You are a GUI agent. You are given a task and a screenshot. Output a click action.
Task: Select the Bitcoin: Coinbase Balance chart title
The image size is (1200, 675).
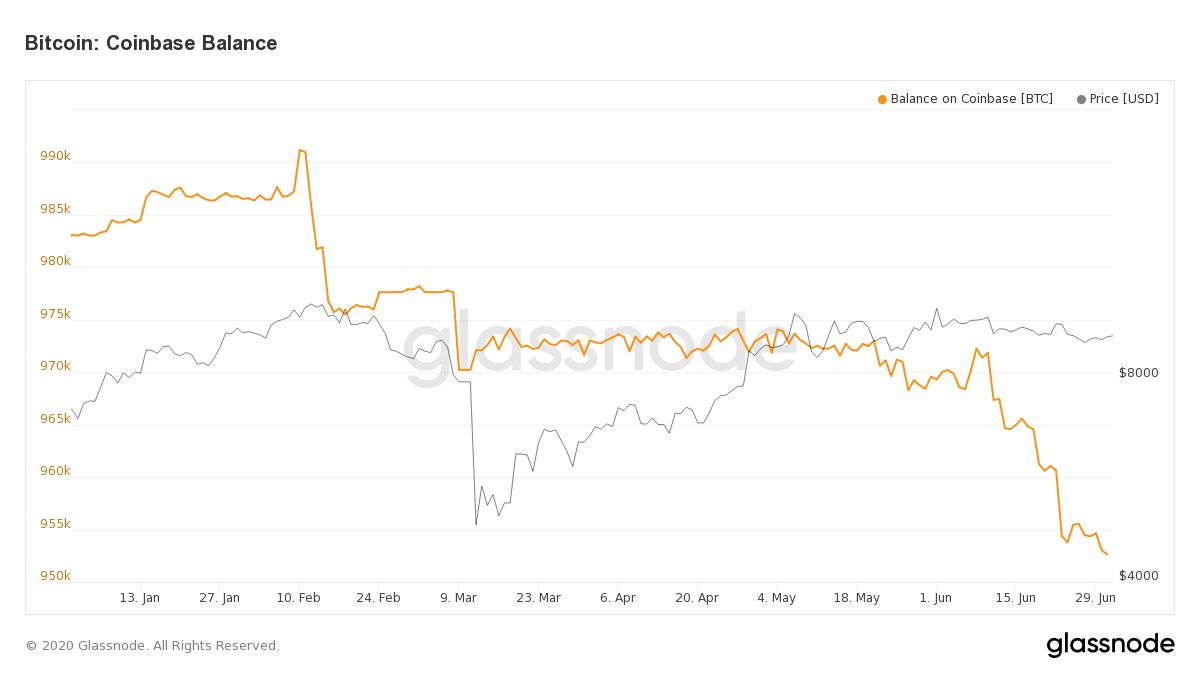click(151, 43)
